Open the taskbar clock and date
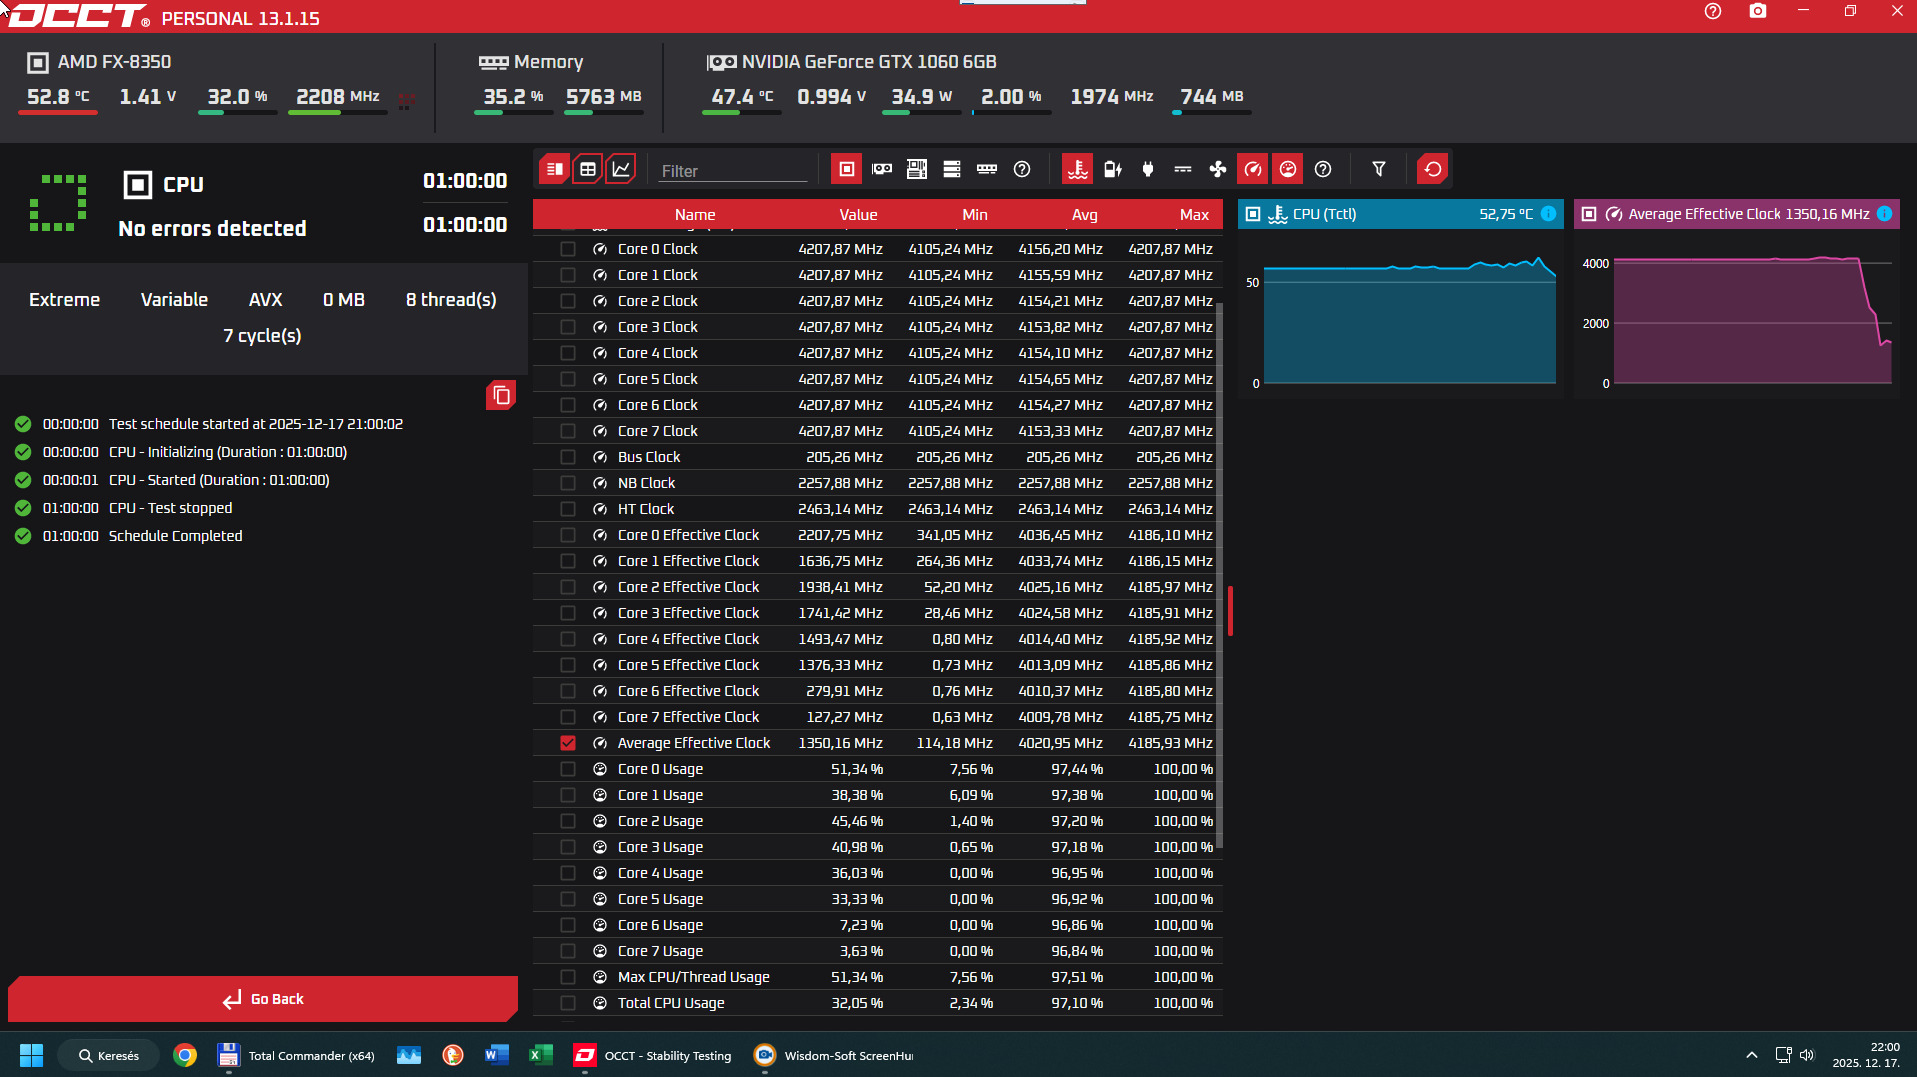 (x=1866, y=1055)
